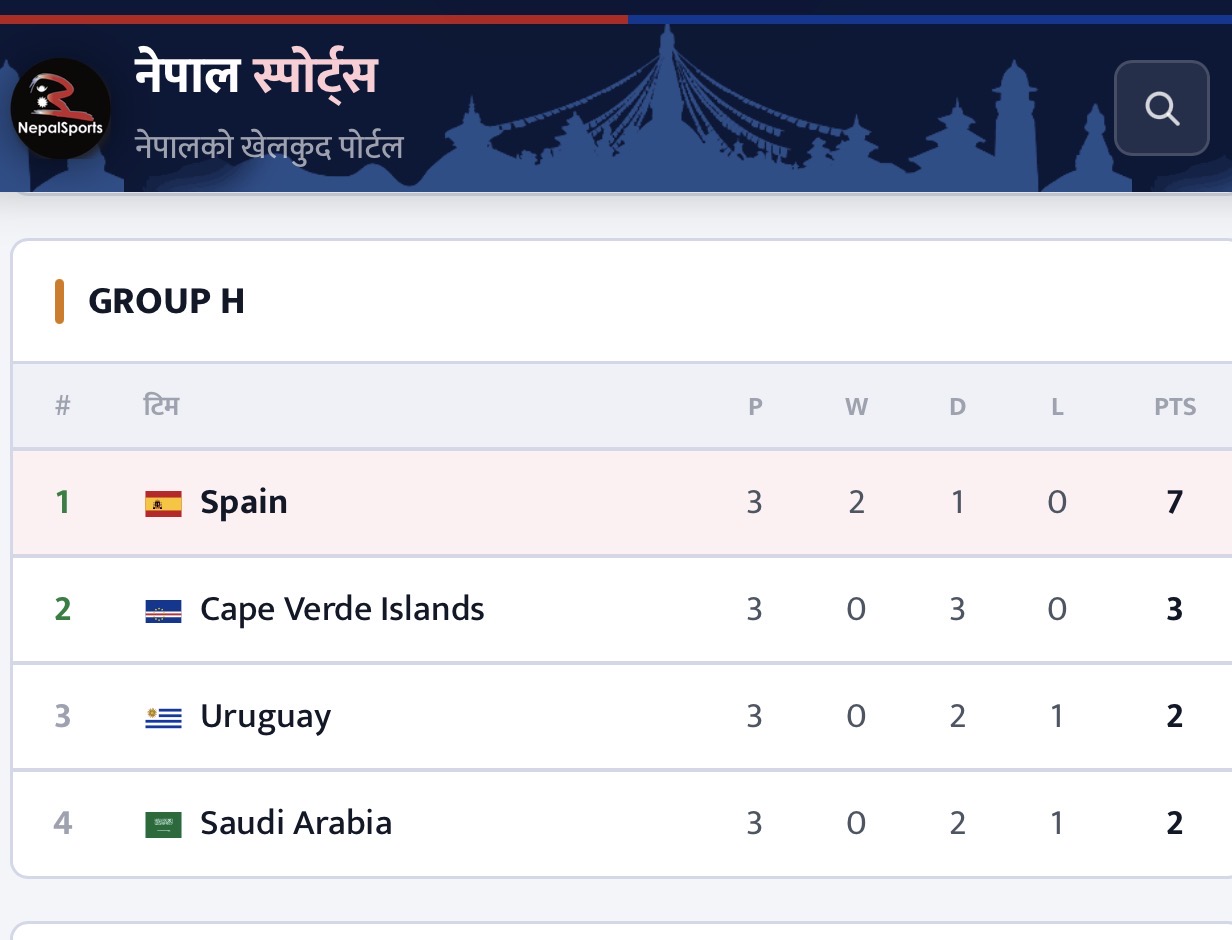Click the Spain flag icon
Viewport: 1232px width, 940px height.
(x=163, y=502)
